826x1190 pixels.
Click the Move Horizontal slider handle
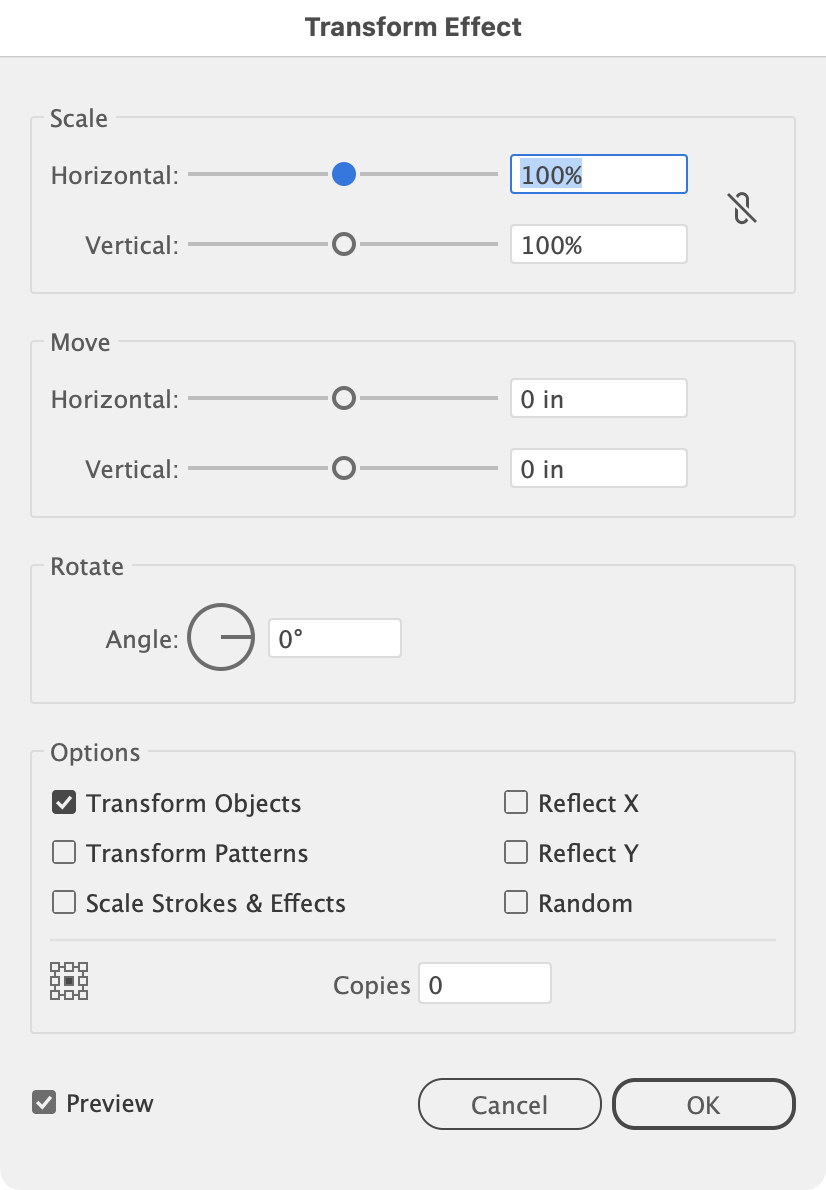[x=344, y=398]
